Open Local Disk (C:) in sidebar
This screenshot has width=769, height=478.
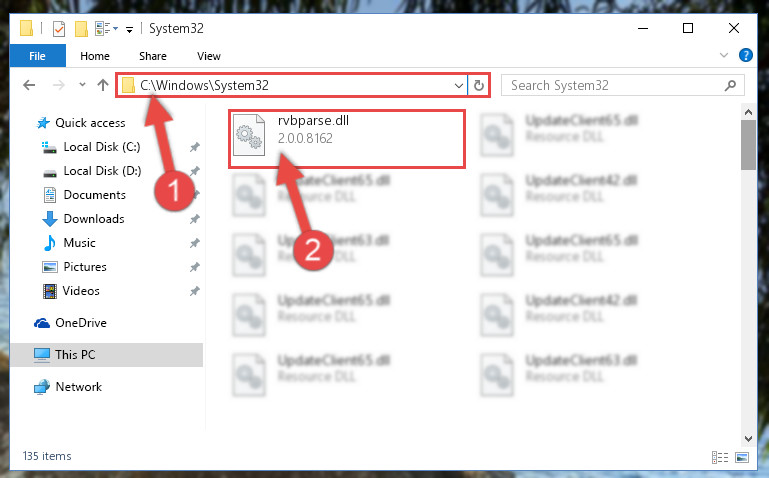102,147
